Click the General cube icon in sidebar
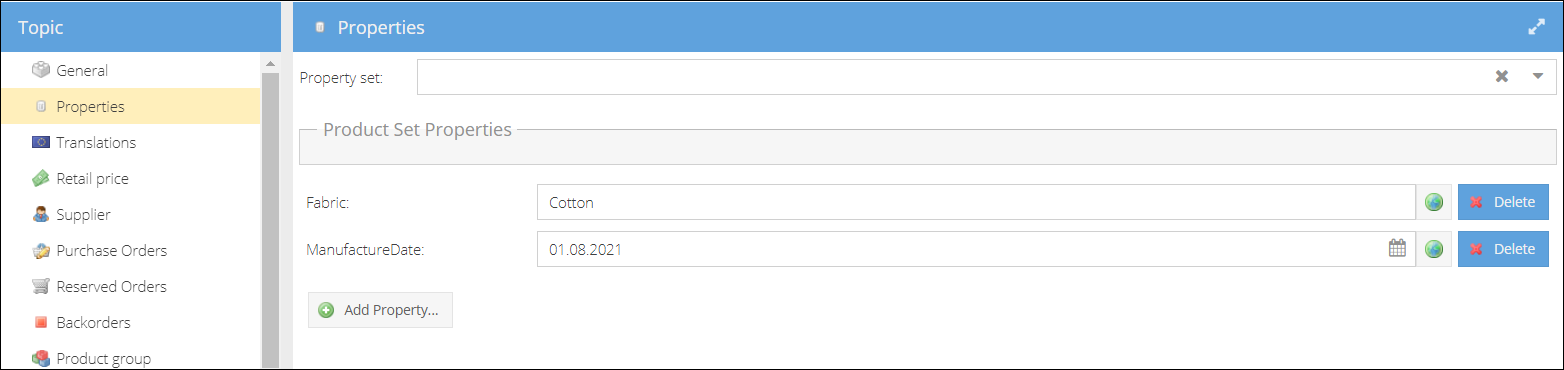The height and width of the screenshot is (370, 1564). point(41,70)
